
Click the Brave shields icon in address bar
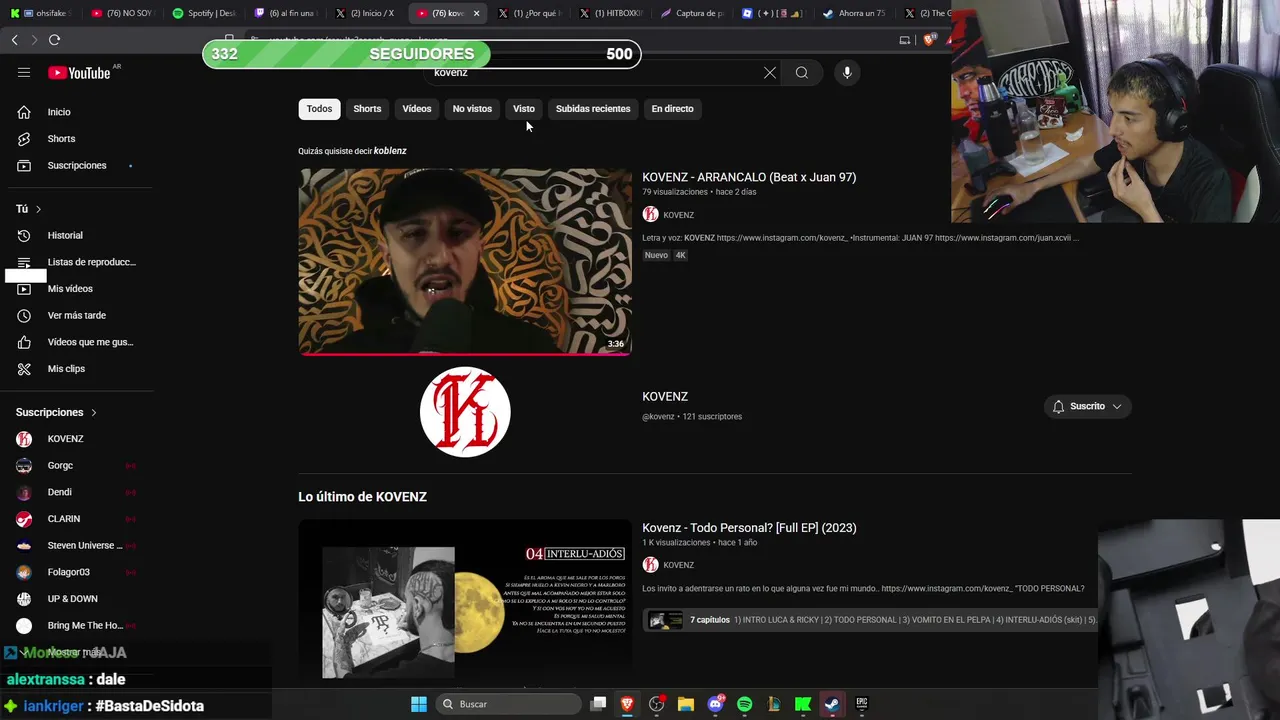coord(929,40)
